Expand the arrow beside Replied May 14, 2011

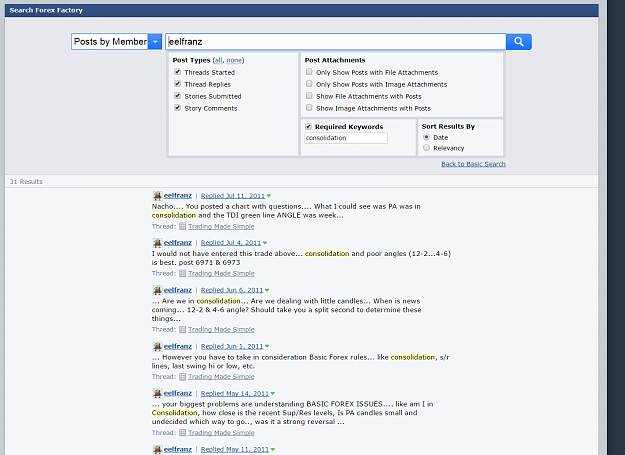[273, 393]
